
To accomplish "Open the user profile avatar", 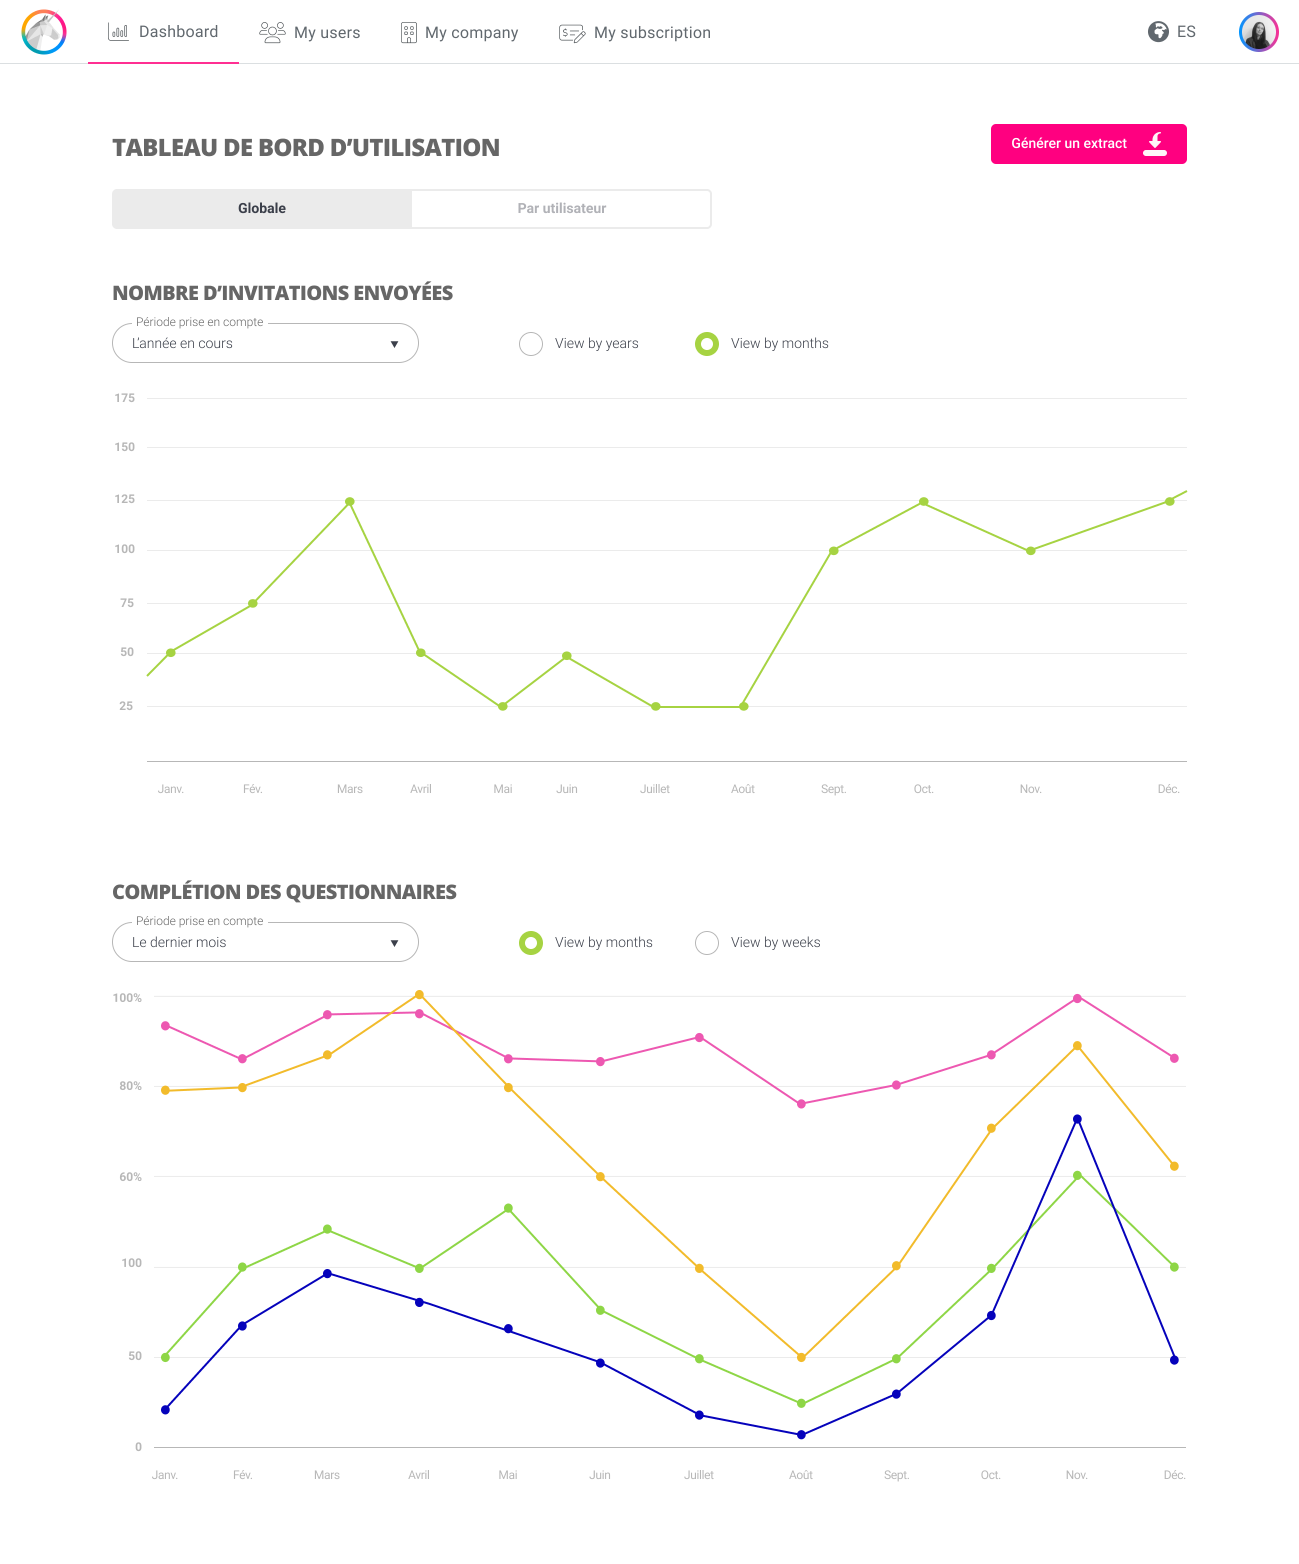I will [1259, 32].
